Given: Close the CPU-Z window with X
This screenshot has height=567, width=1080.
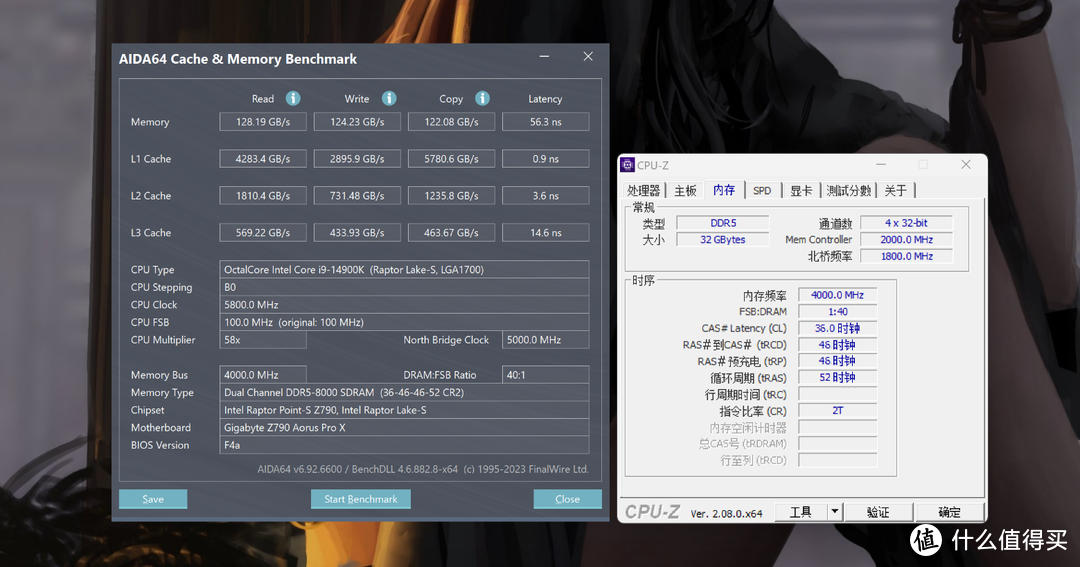Looking at the screenshot, I should click(x=966, y=164).
